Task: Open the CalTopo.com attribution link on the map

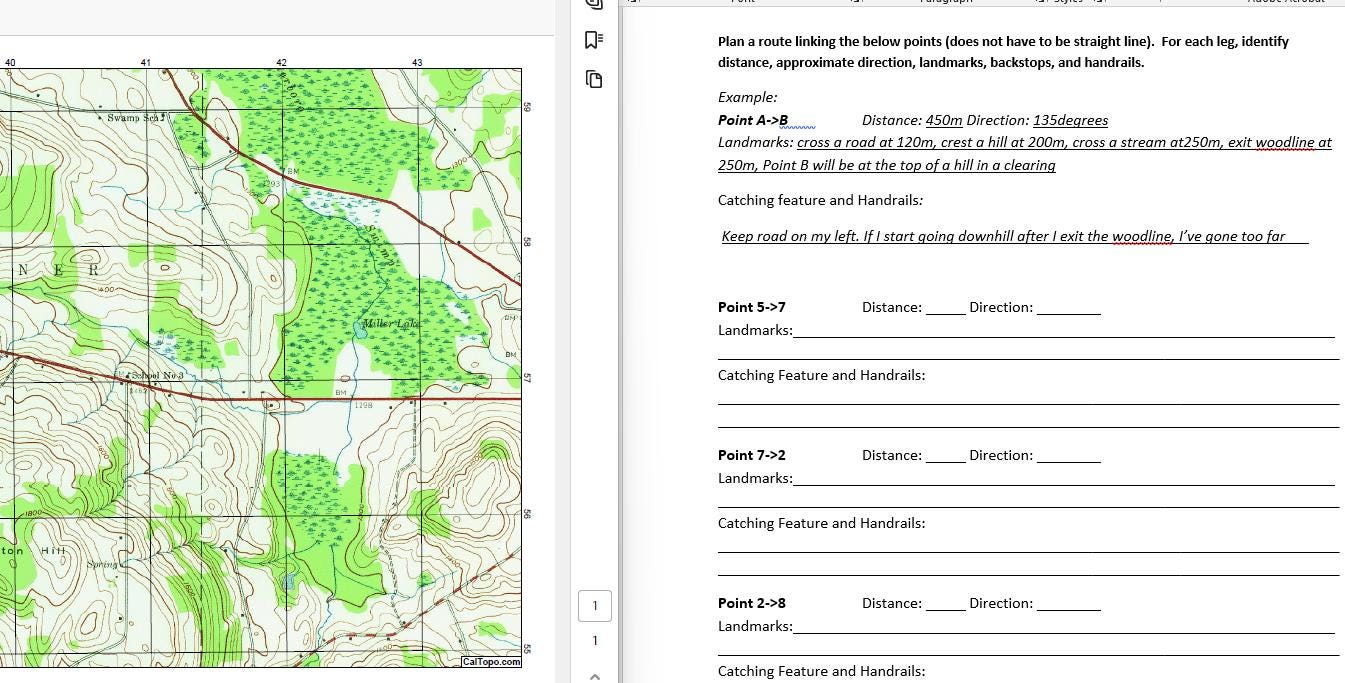Action: pyautogui.click(x=491, y=662)
